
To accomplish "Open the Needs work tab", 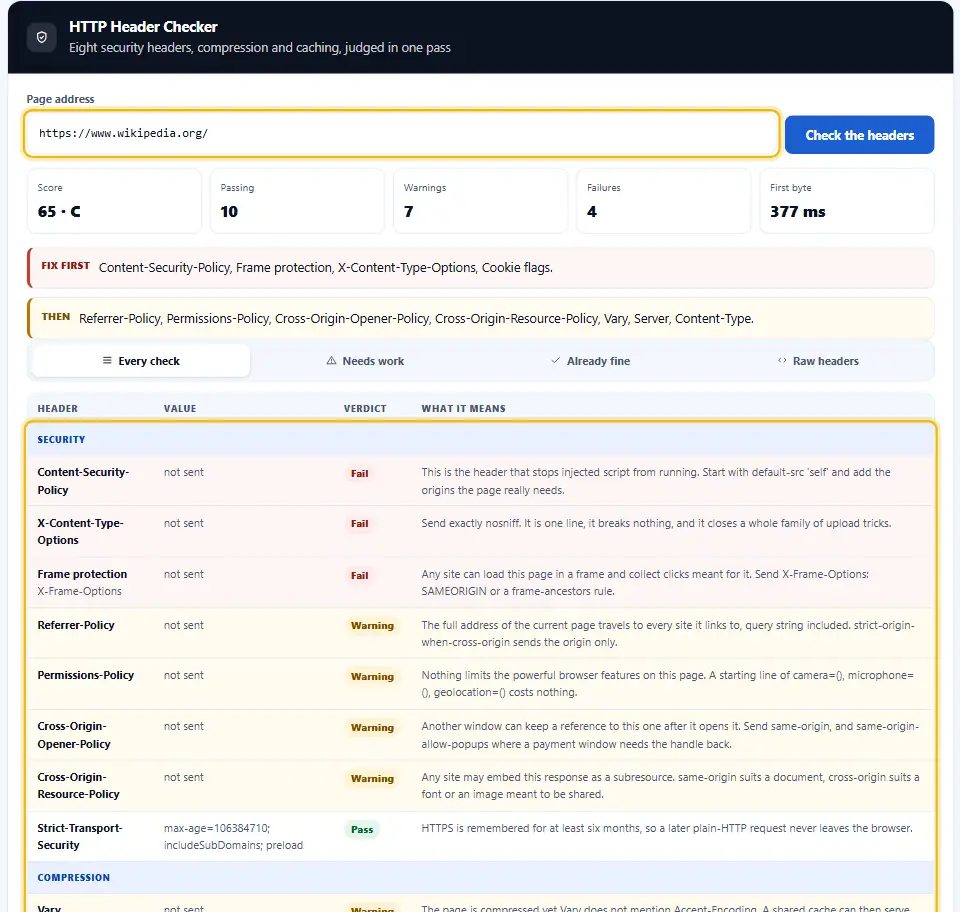I will [x=365, y=361].
